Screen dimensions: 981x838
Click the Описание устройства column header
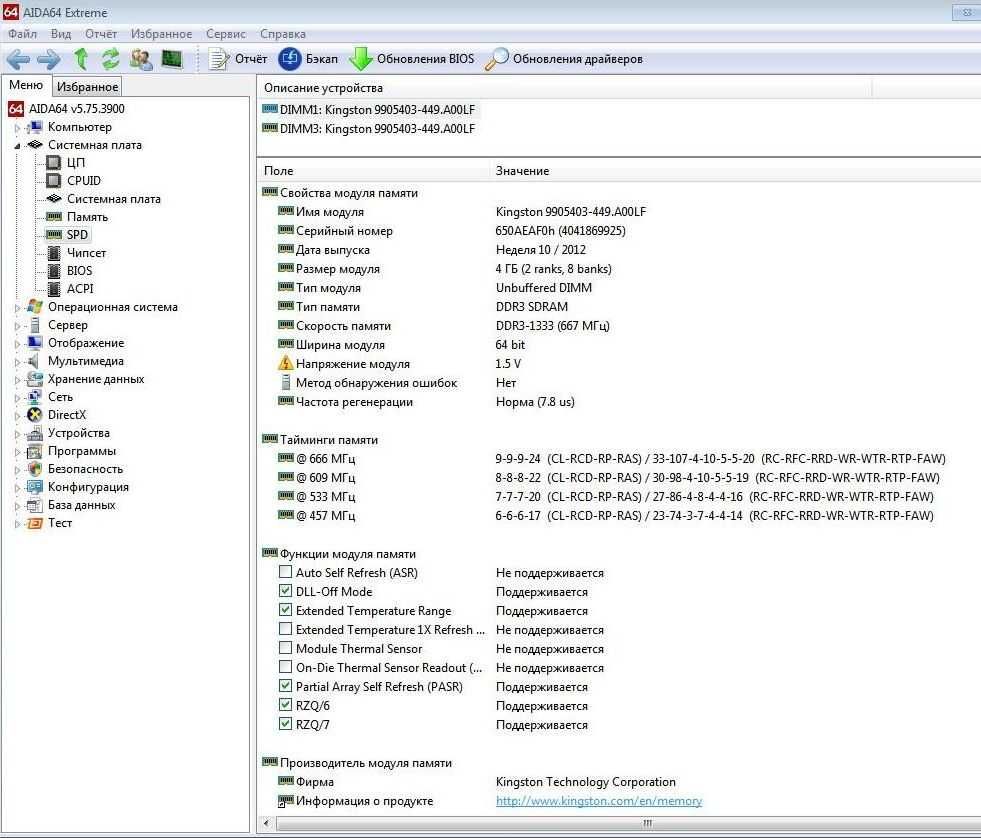tap(564, 88)
